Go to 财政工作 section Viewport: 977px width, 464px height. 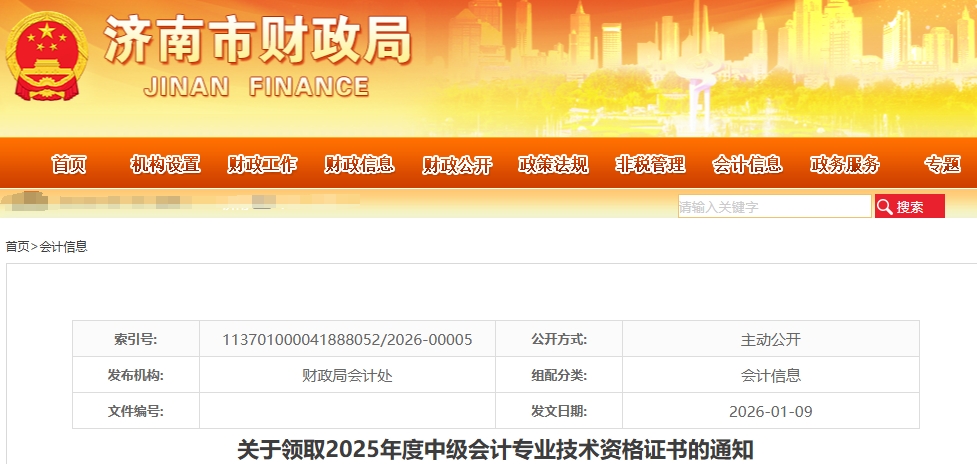coord(262,164)
